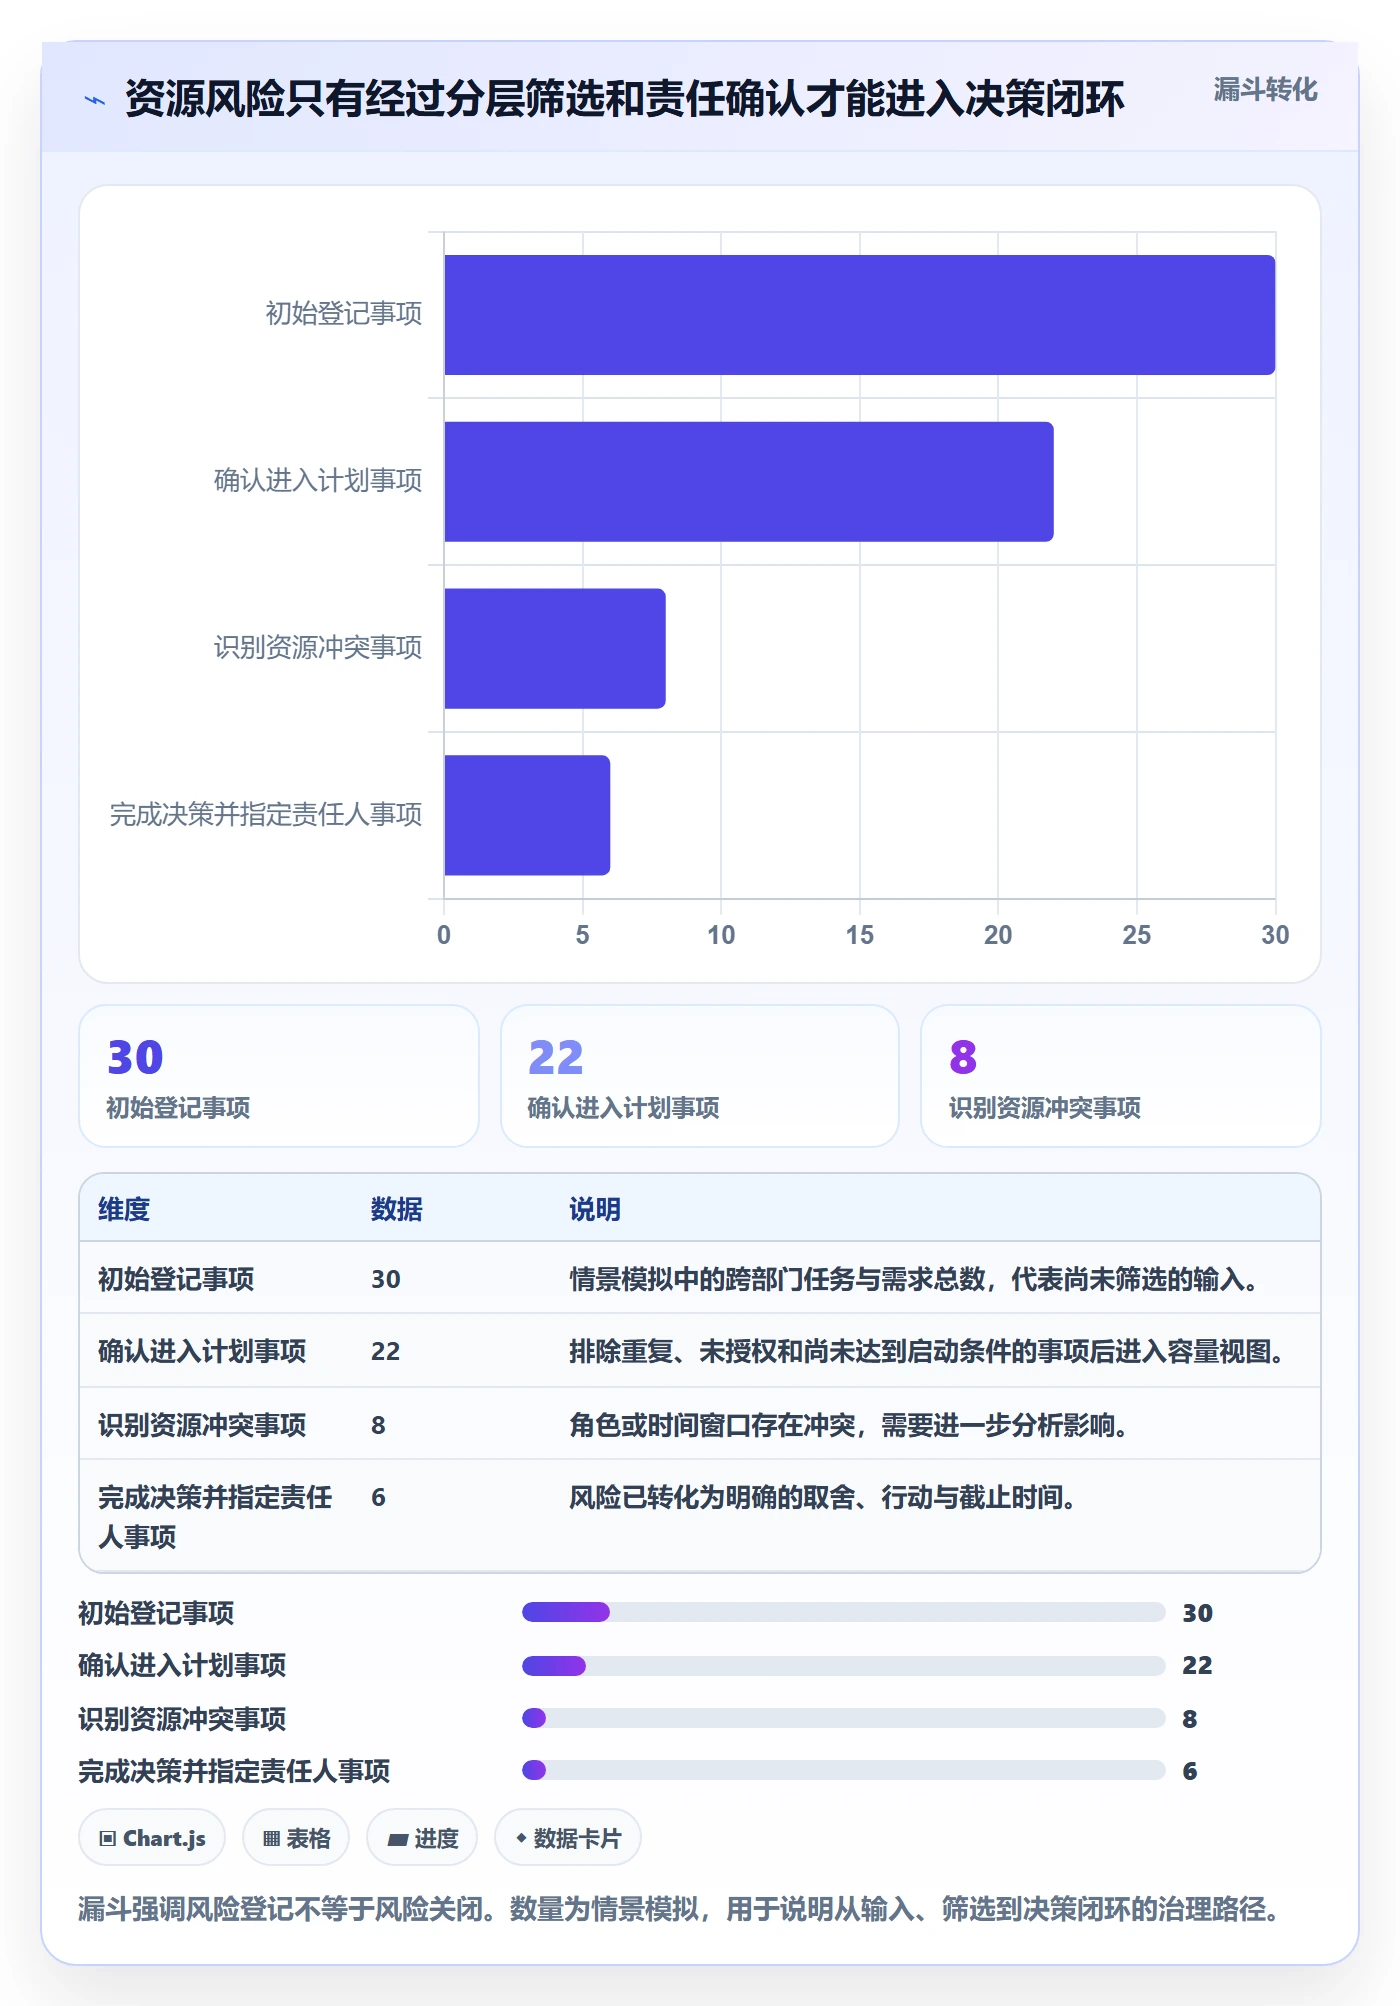Click the 识别资源冲突事项 progress bar
The height and width of the screenshot is (2006, 1400).
point(843,1718)
